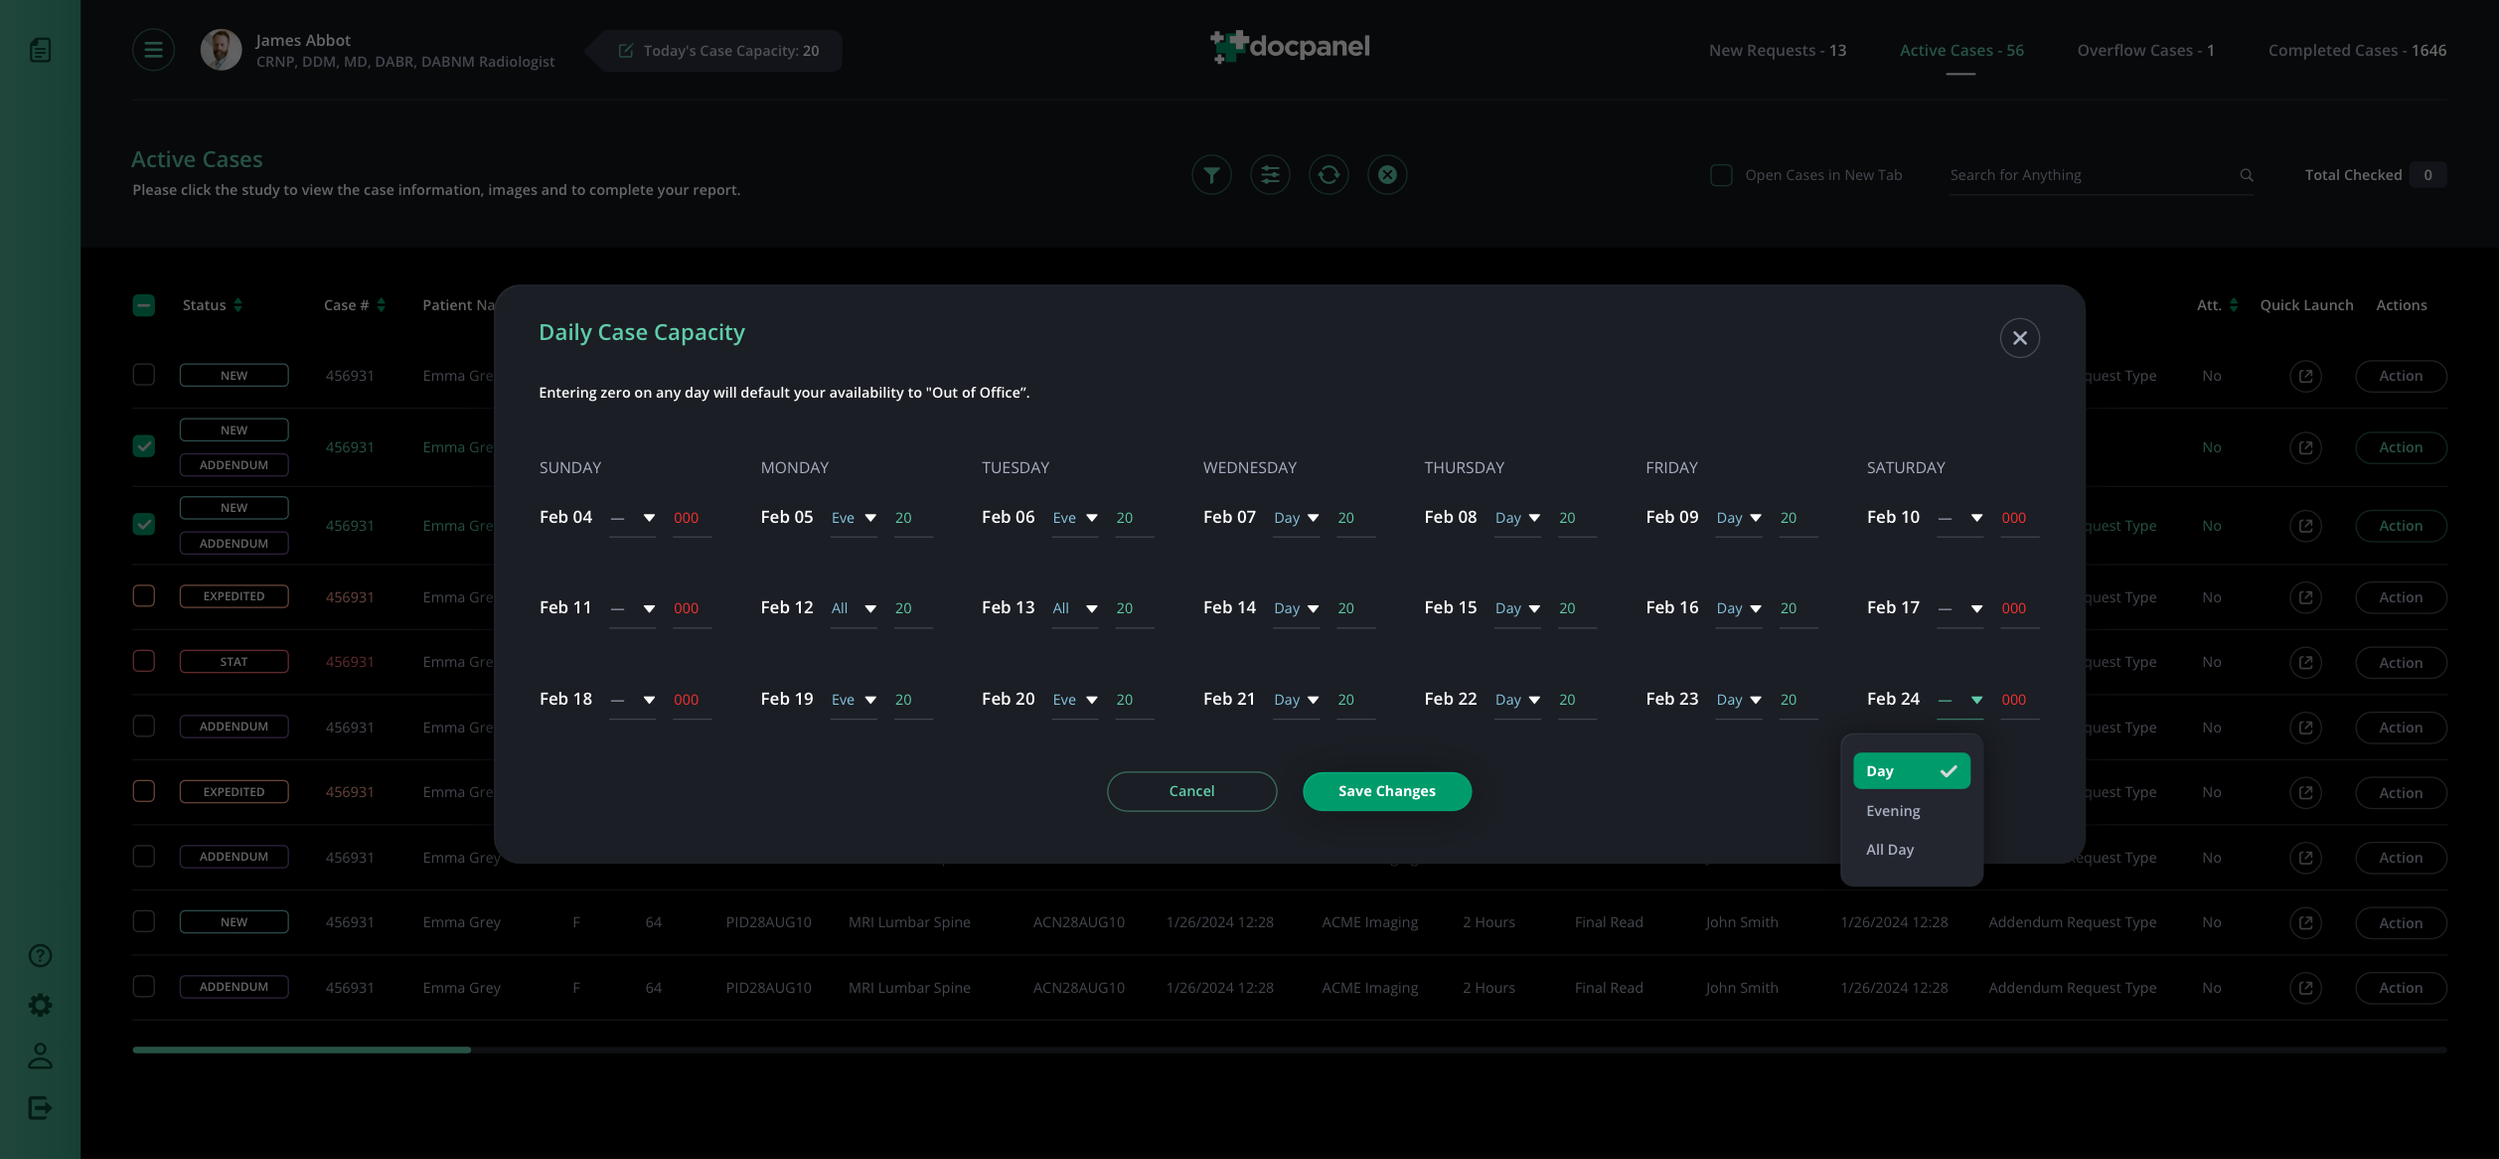Open the Feb 14 Day shift dropdown
Image resolution: width=2500 pixels, height=1159 pixels.
tap(1296, 608)
